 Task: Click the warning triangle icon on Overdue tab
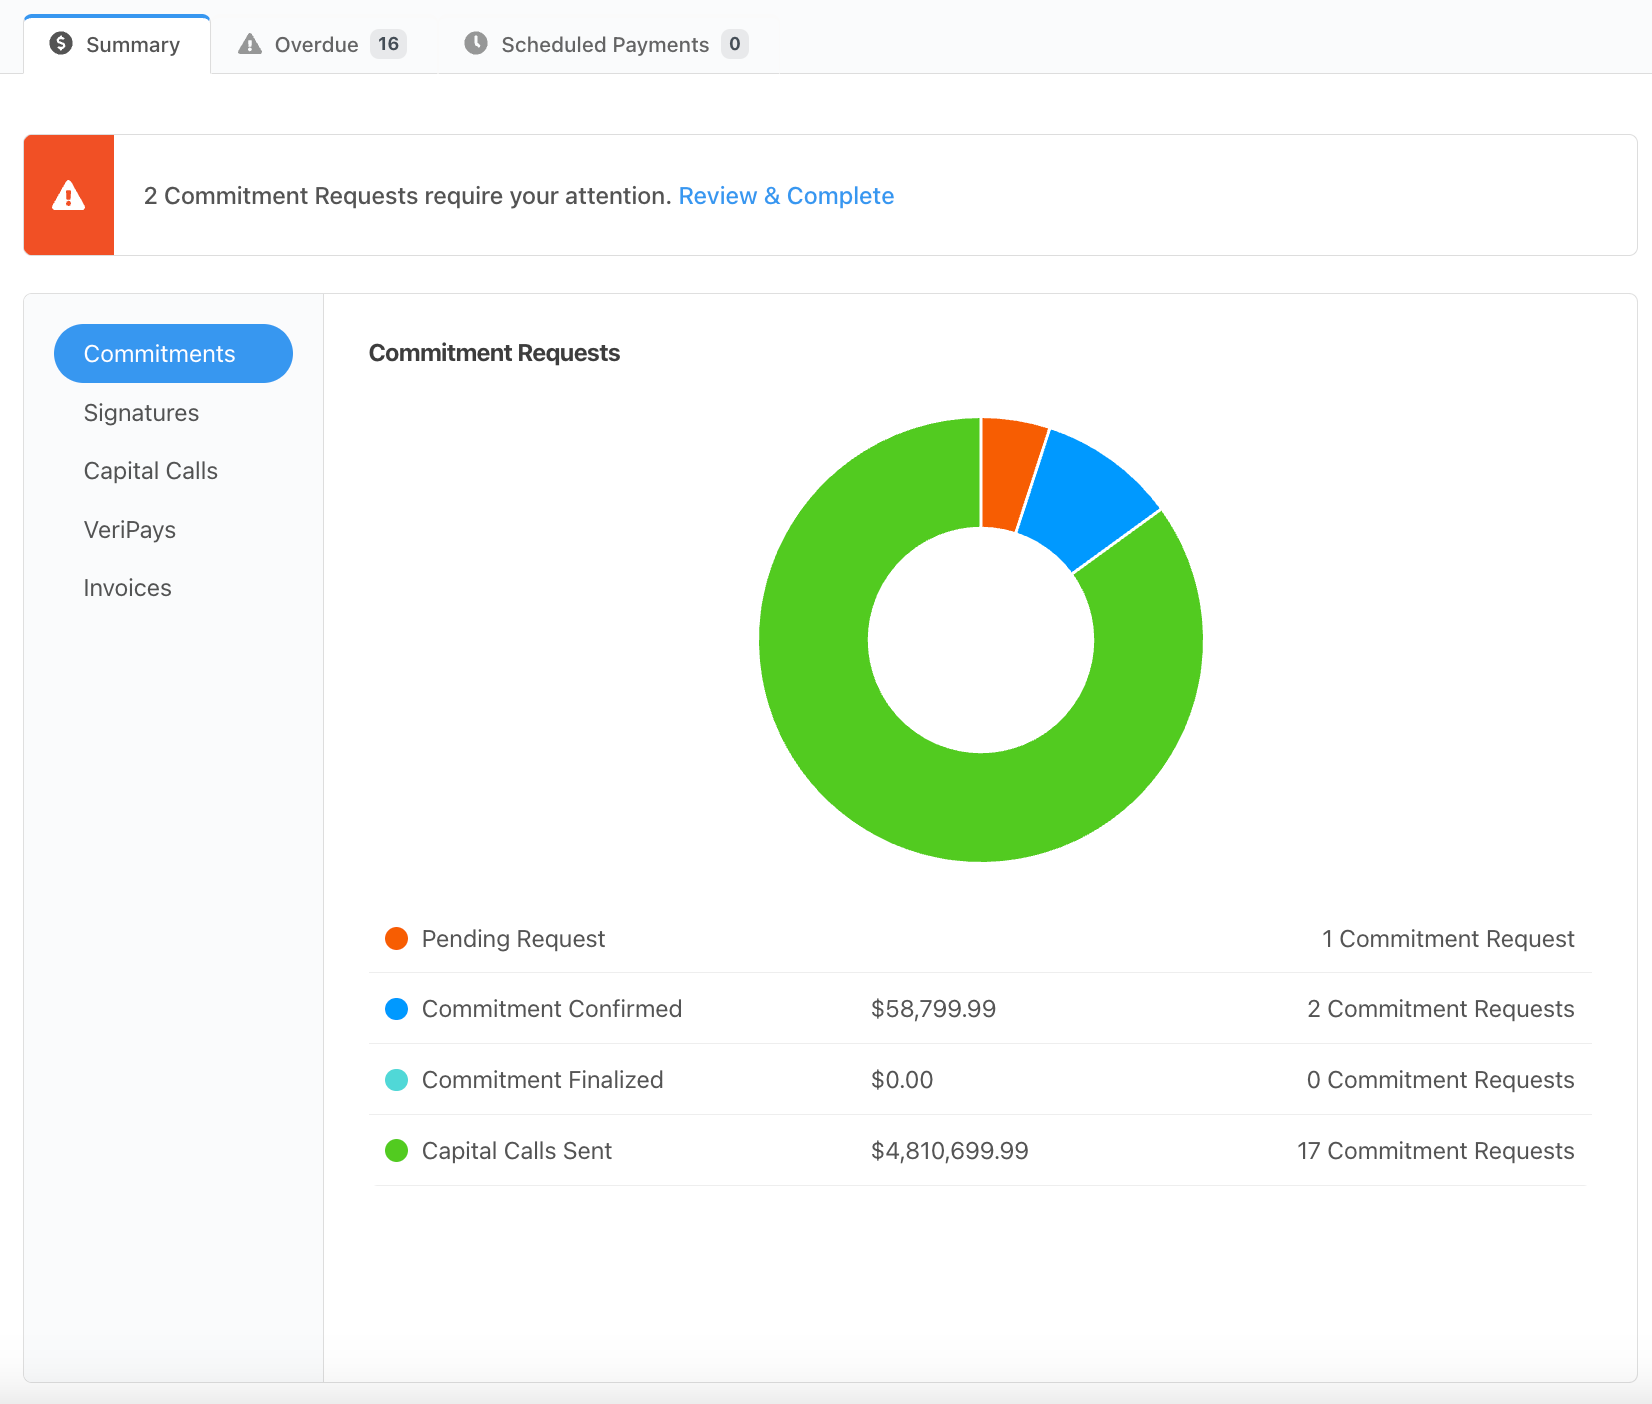[249, 43]
